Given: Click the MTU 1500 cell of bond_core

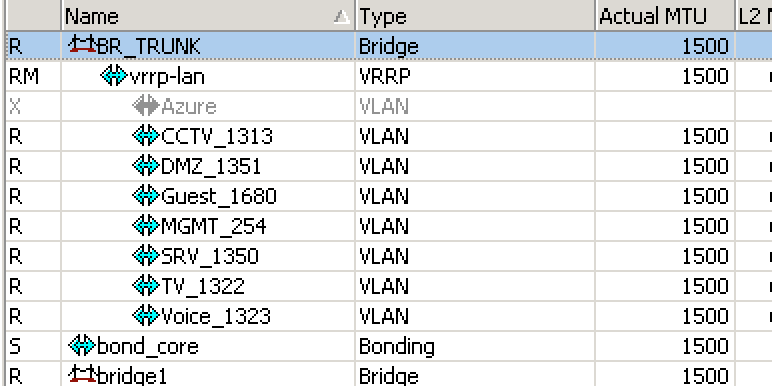Looking at the screenshot, I should [x=665, y=347].
